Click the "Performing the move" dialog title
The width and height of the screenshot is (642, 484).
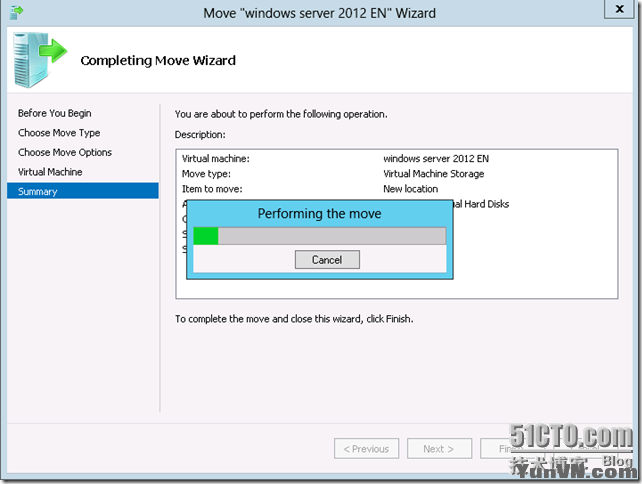coord(319,214)
